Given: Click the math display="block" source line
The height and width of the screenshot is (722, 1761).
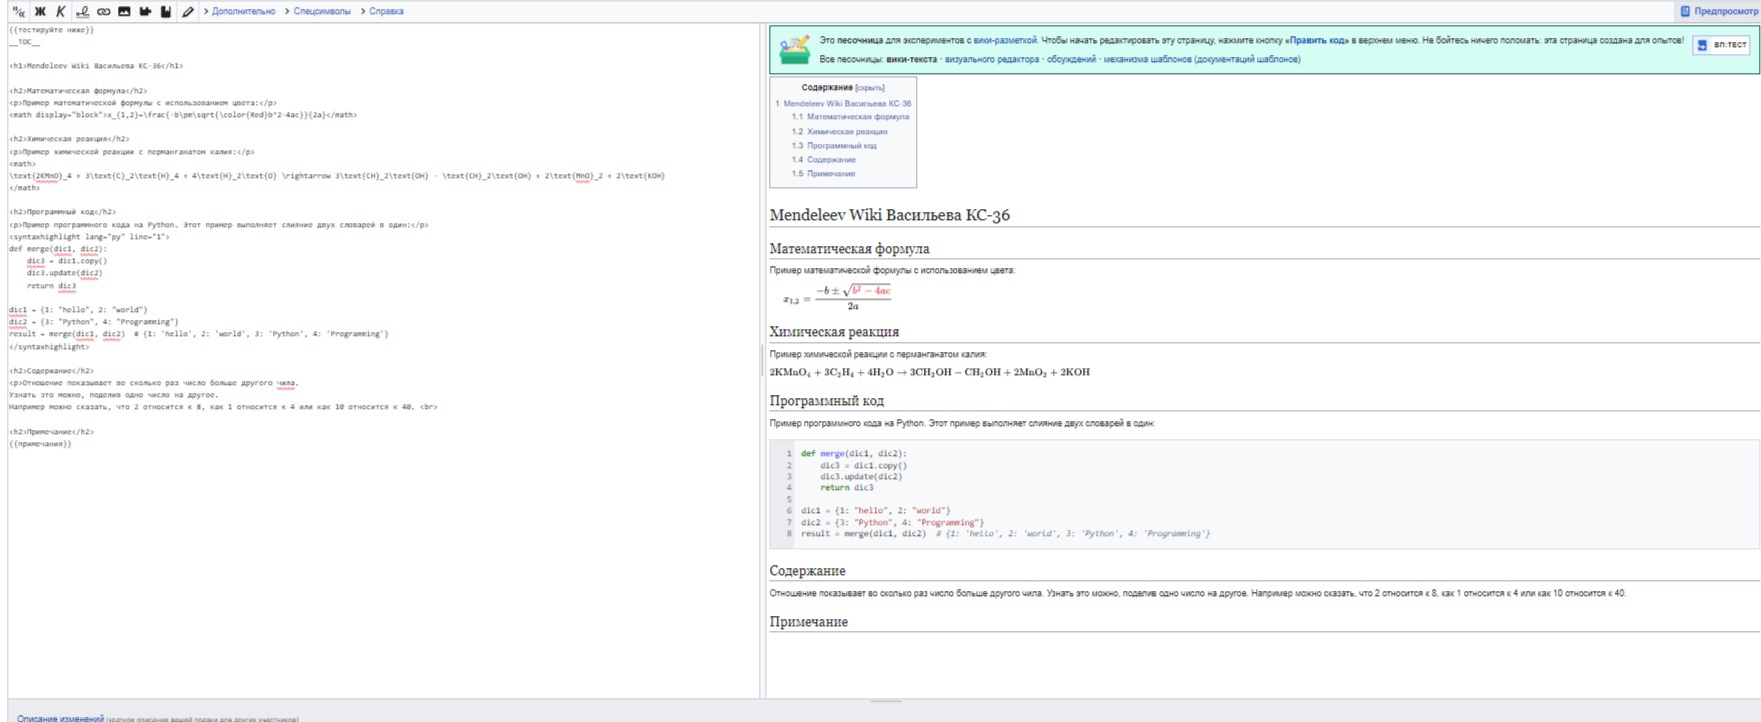Looking at the screenshot, I should point(183,115).
